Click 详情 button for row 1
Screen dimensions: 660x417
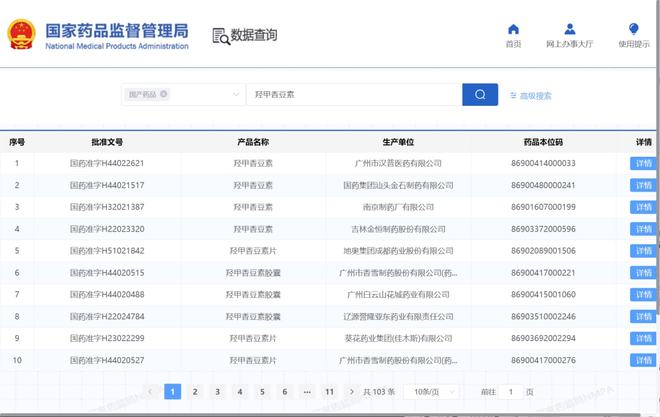coord(643,163)
